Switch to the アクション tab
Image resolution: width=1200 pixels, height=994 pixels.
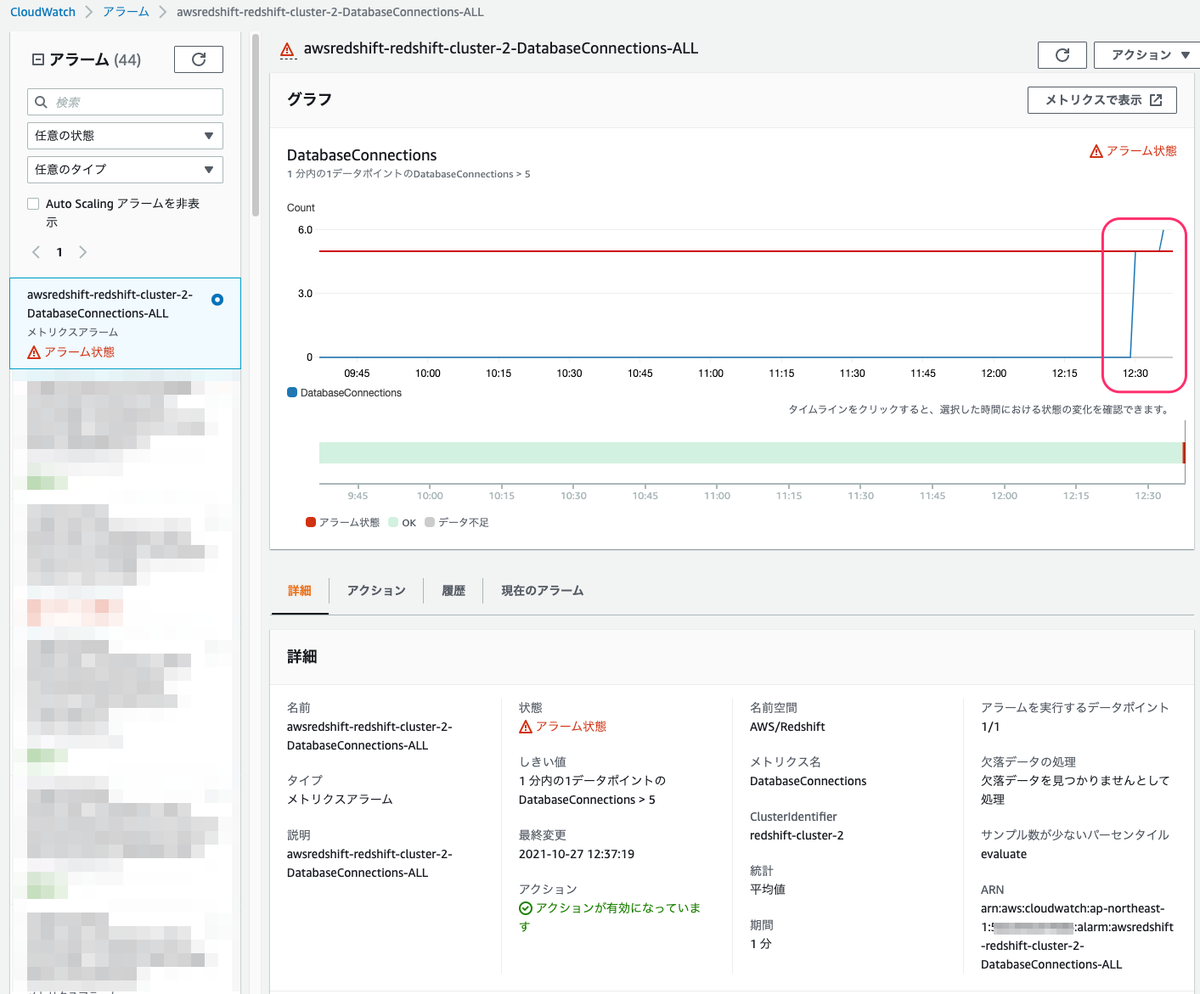coord(376,591)
